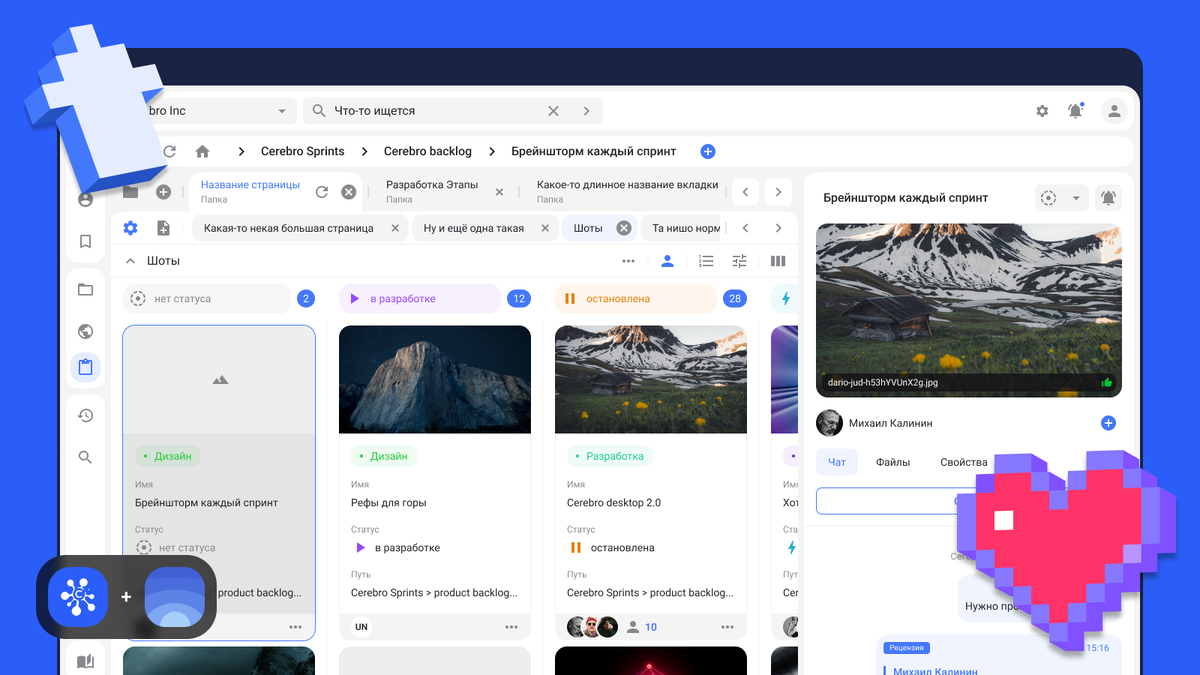Screen dimensions: 1200x675
Task: Click the refresh icon next to home
Action: coord(169,152)
